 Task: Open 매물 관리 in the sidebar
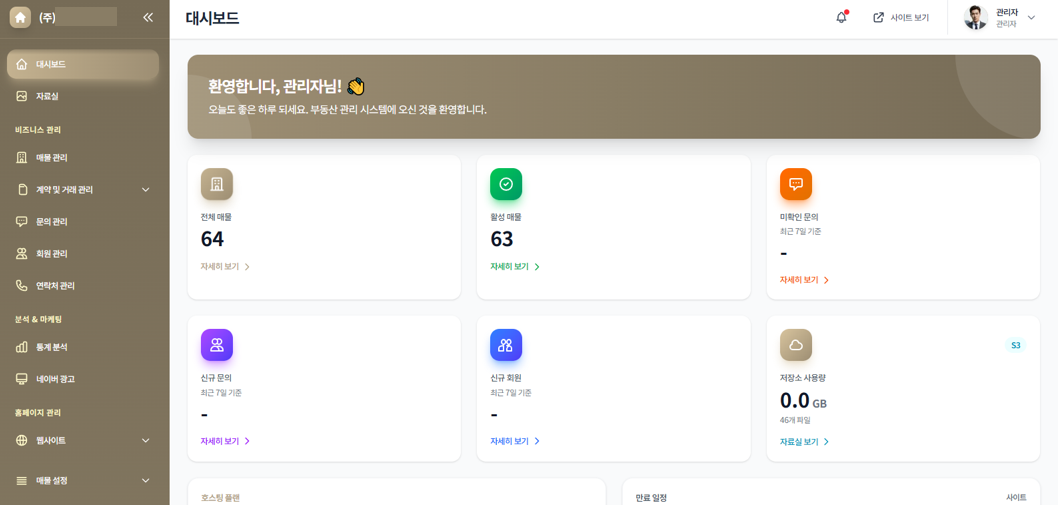point(52,158)
